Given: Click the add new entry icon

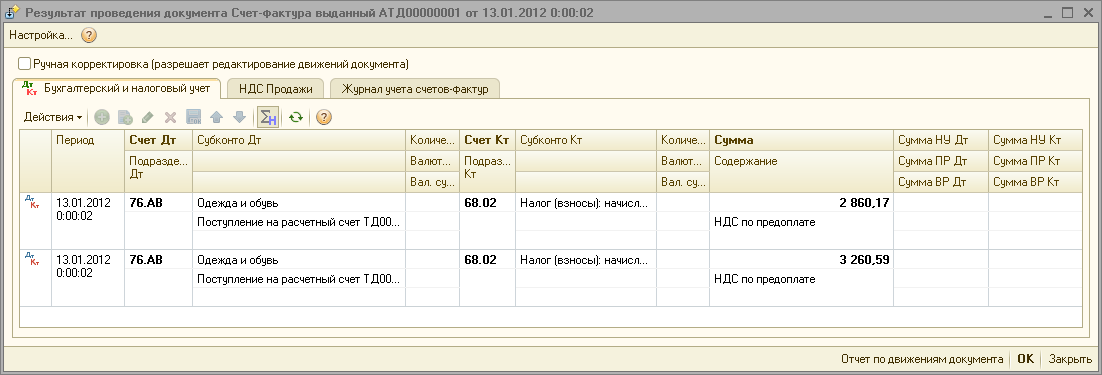Looking at the screenshot, I should [x=102, y=117].
